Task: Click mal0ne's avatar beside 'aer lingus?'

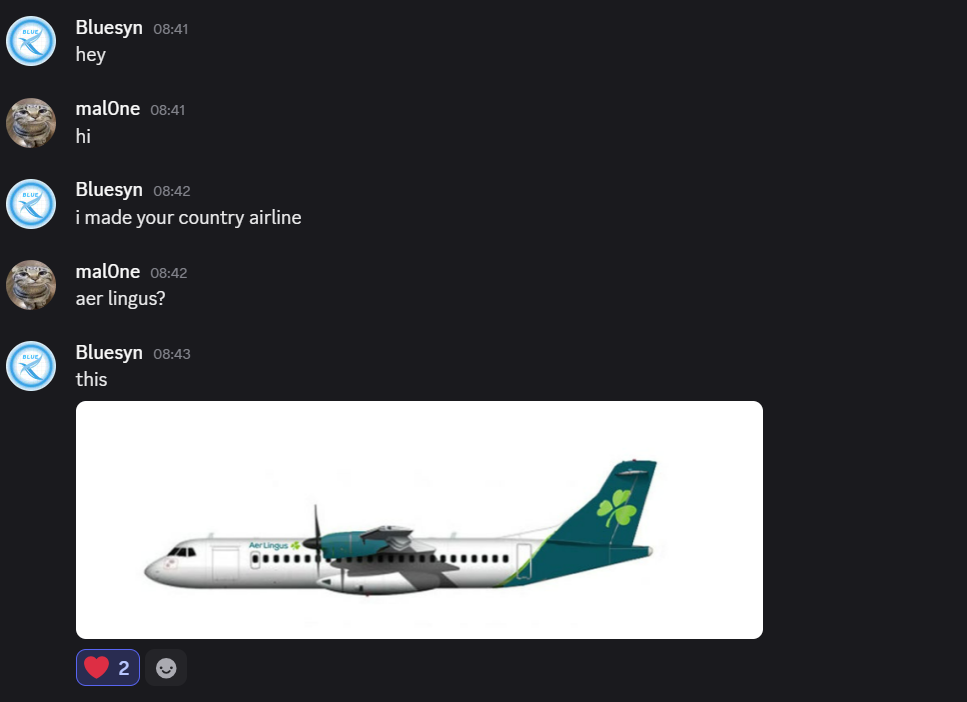Action: click(x=31, y=285)
